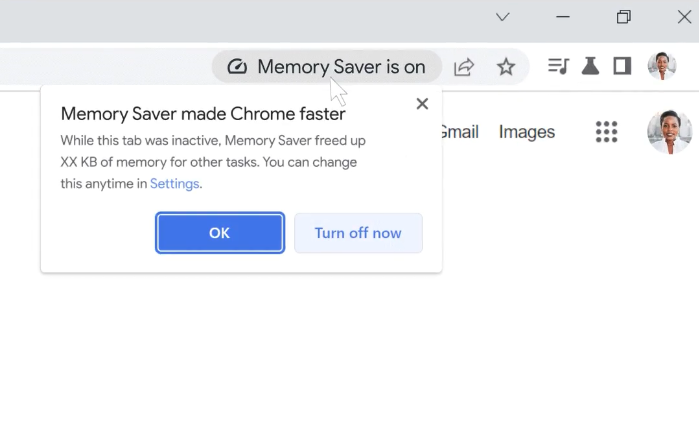Open Google apps grid launcher

pos(607,132)
